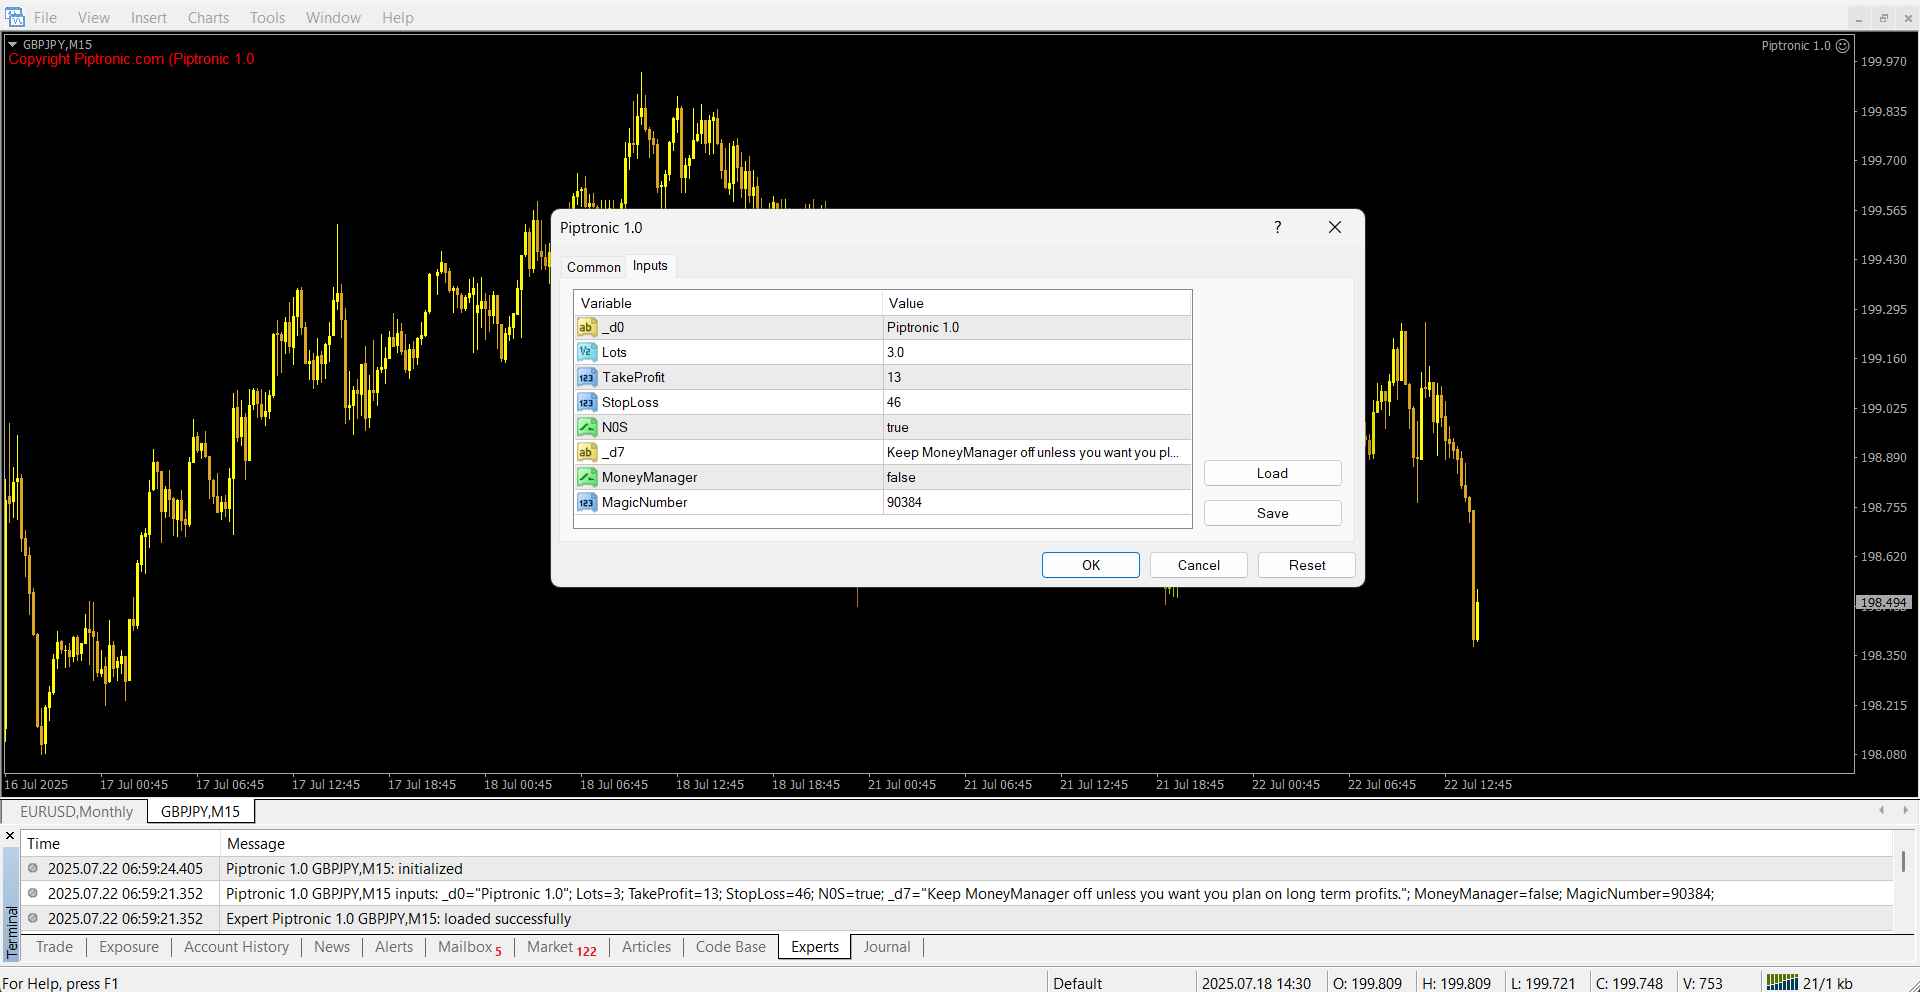Click the MagicNumber integer icon
The width and height of the screenshot is (1920, 992).
587,502
